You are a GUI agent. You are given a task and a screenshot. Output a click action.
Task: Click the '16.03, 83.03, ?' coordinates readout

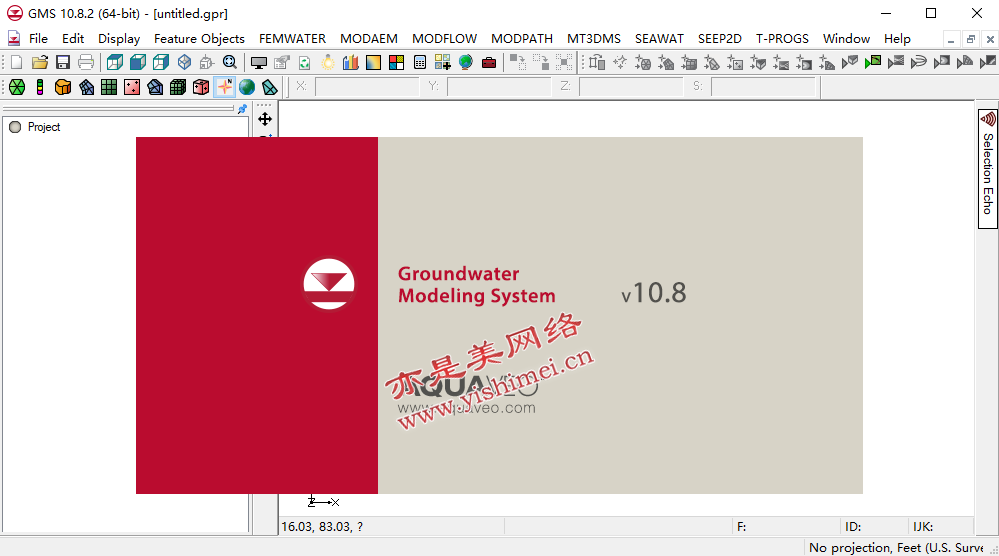[322, 527]
